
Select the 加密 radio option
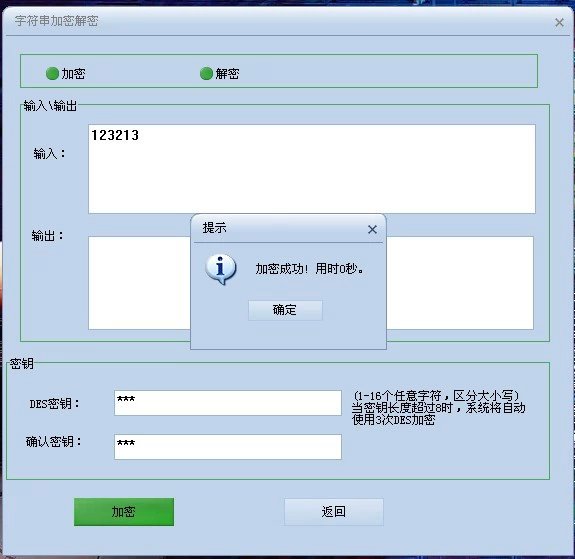point(52,73)
